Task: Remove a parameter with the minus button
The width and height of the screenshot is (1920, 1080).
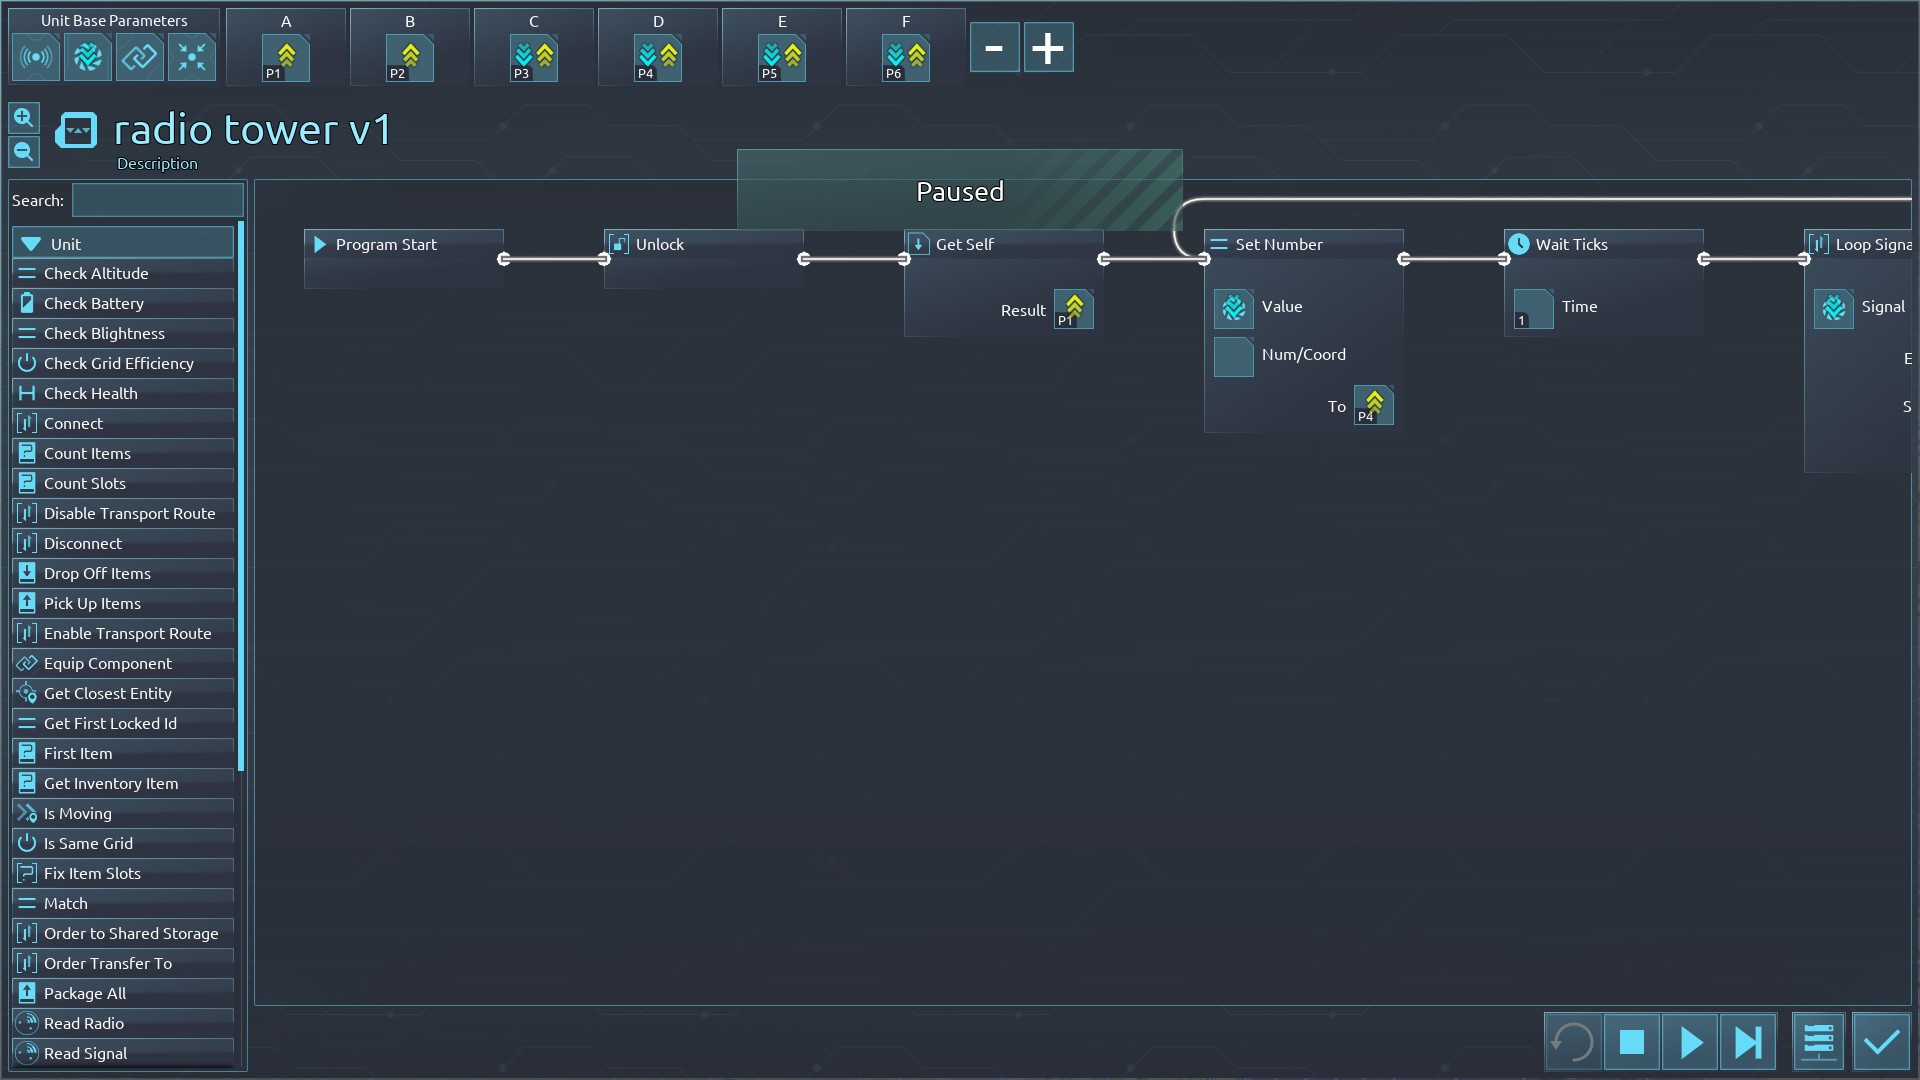Action: [994, 48]
